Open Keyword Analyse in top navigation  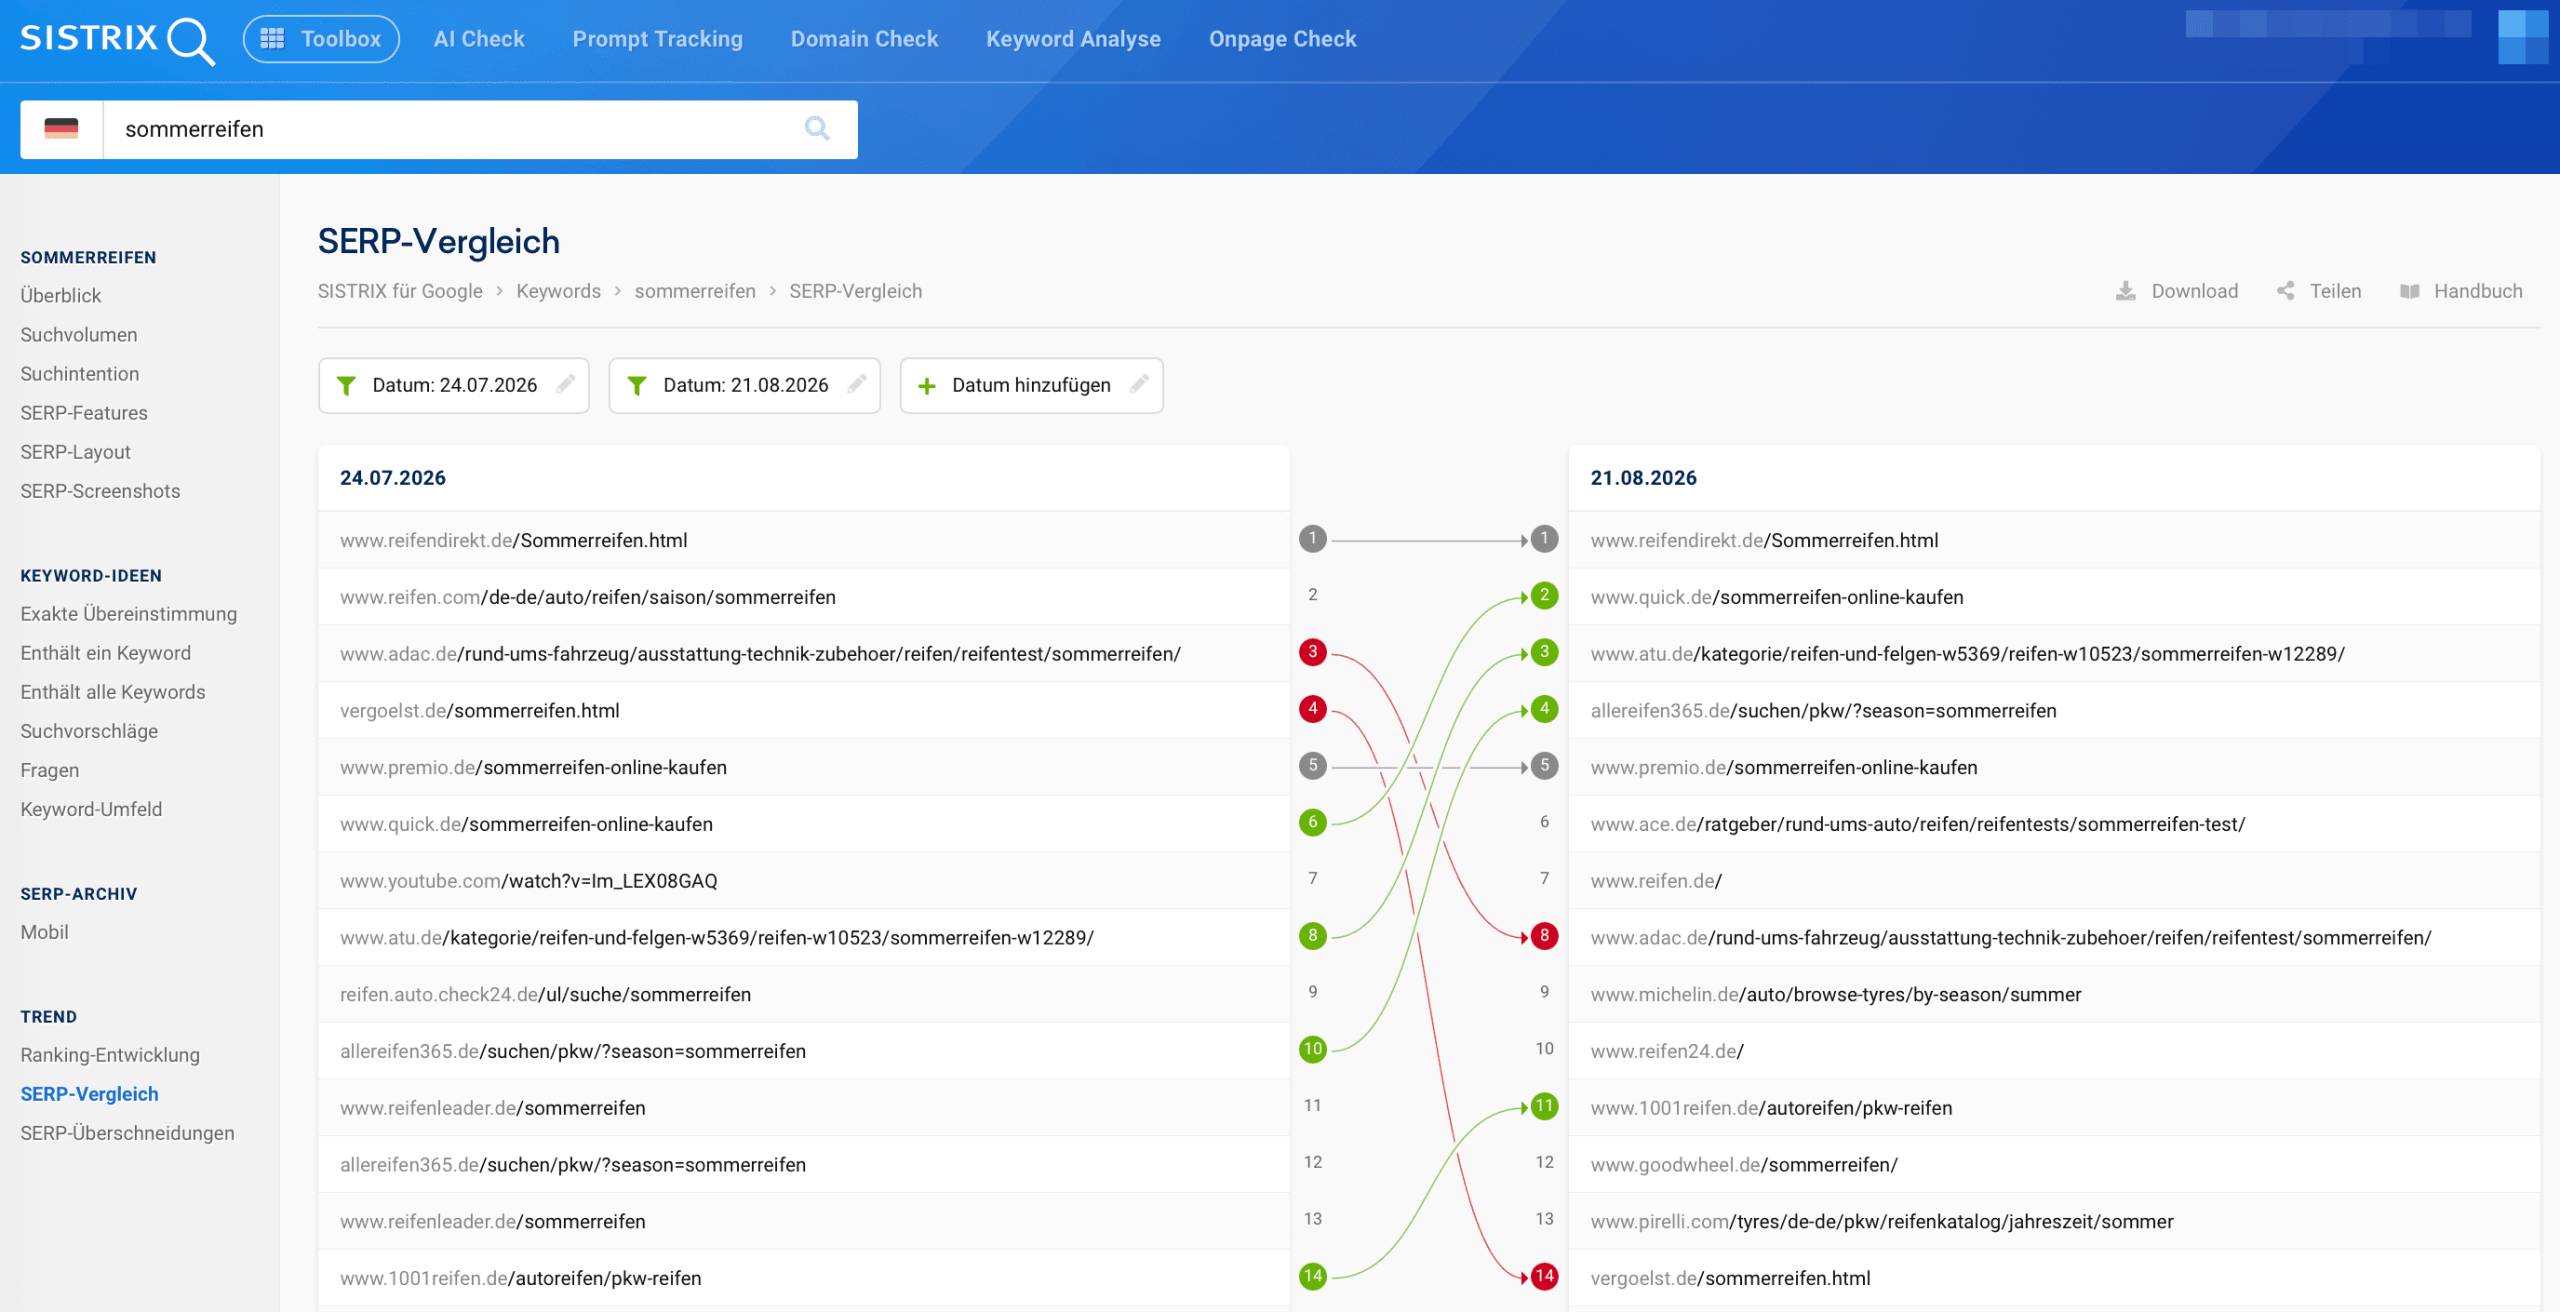click(1074, 39)
